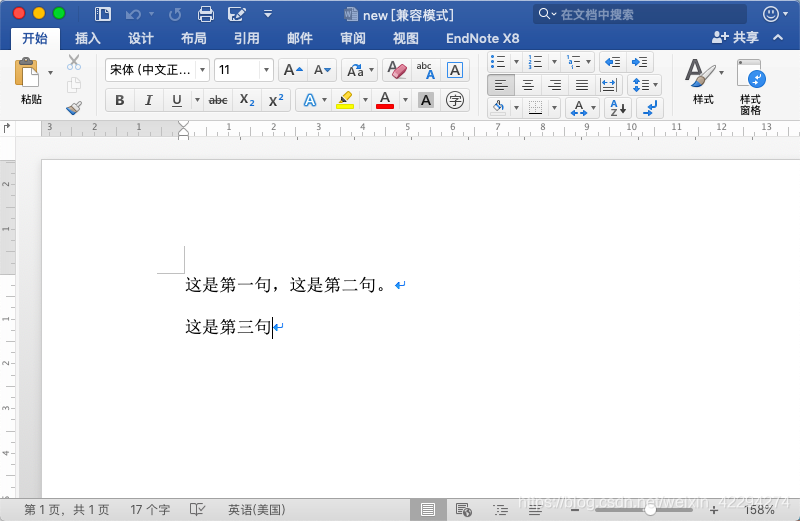Open the Styles Pane
Screen dimensions: 800x521
(751, 87)
